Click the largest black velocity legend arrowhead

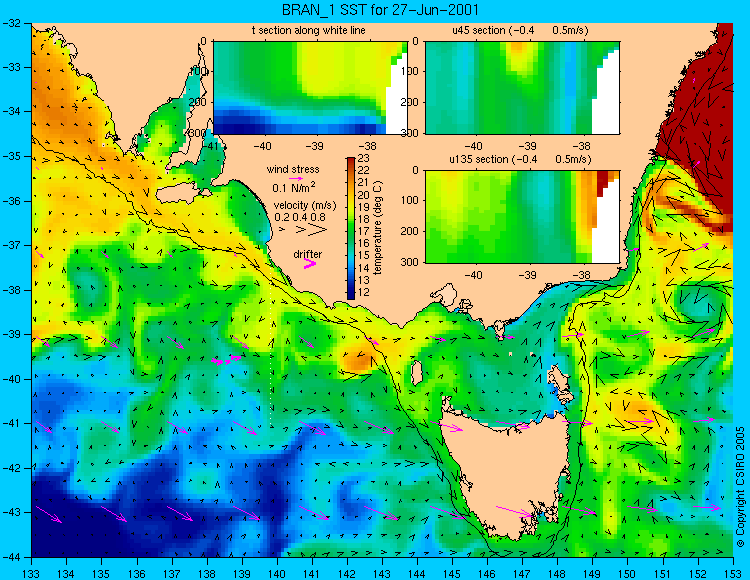point(317,230)
